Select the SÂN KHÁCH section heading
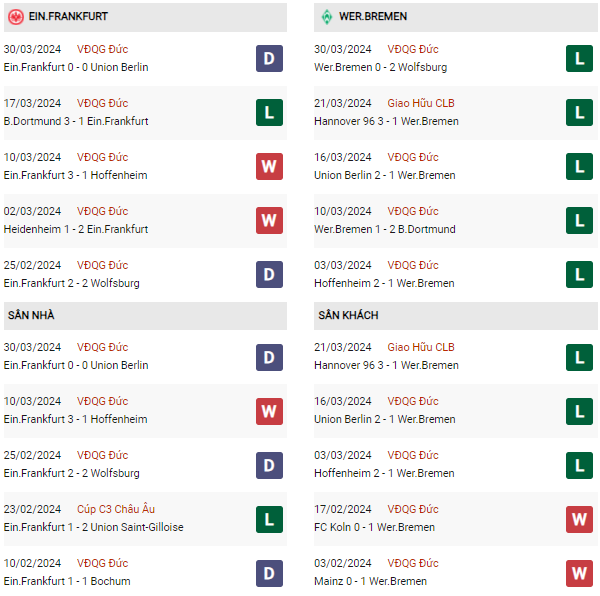 click(348, 315)
